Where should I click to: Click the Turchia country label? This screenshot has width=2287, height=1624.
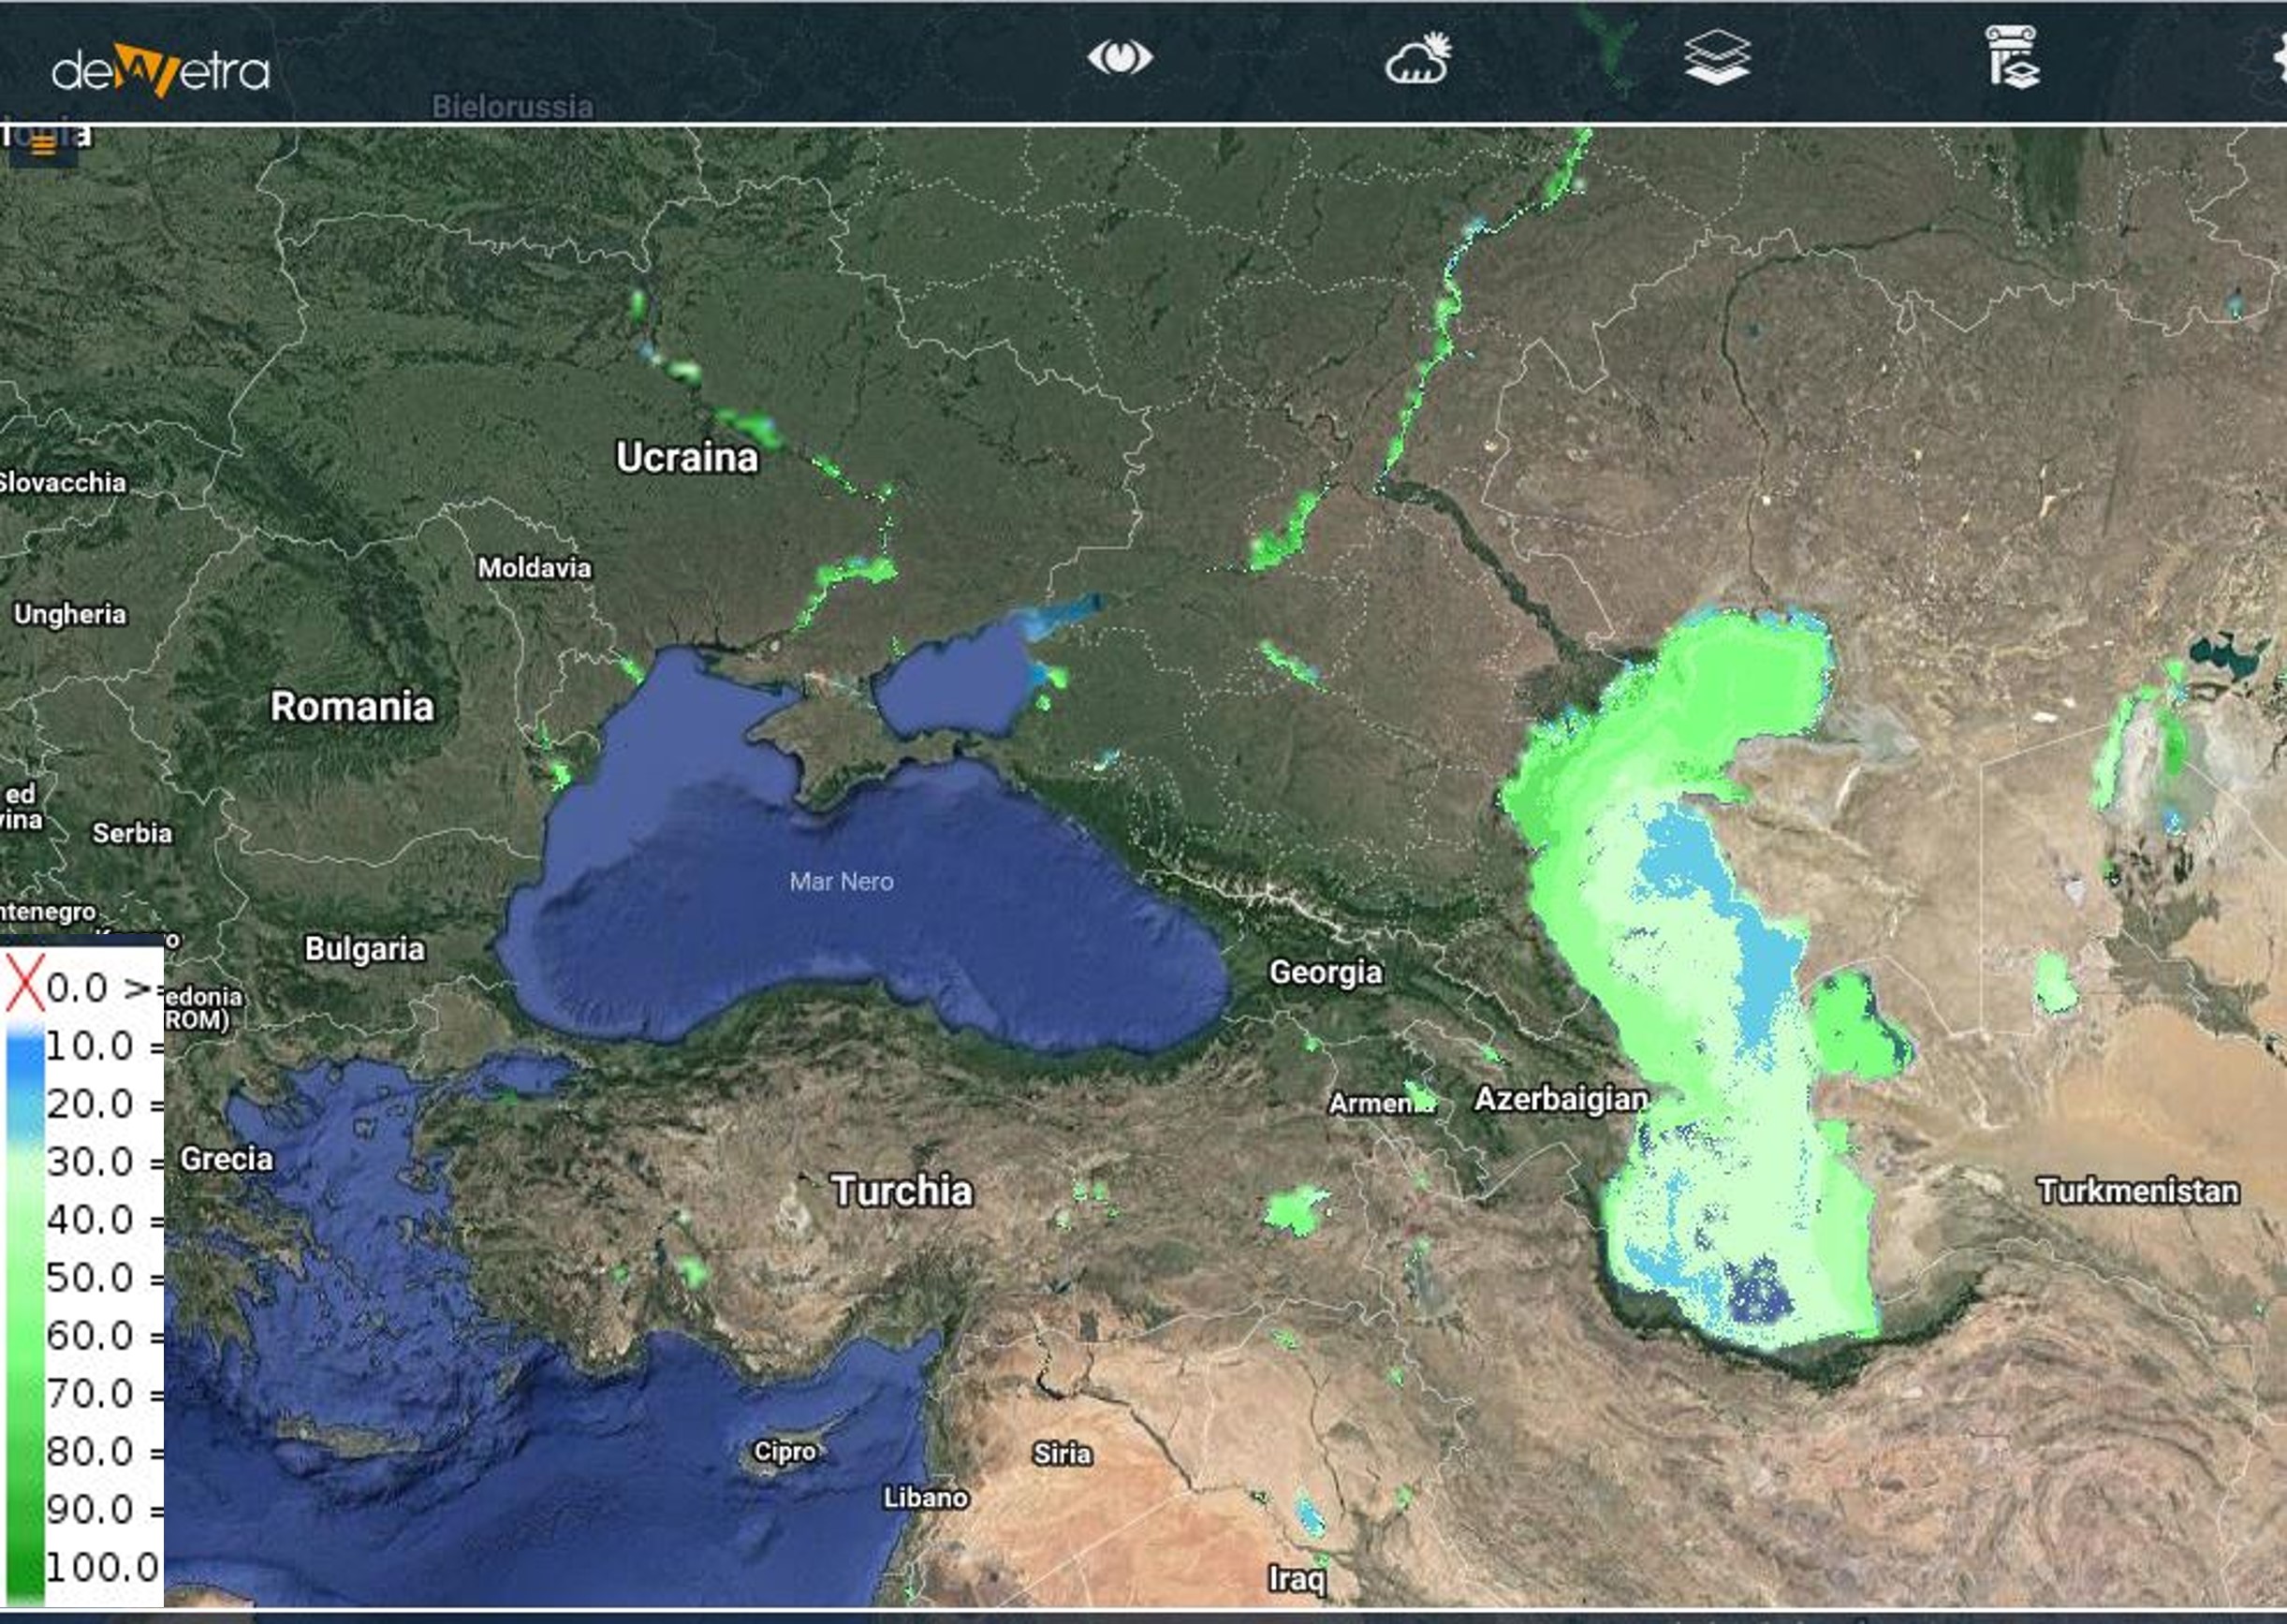pos(901,1191)
